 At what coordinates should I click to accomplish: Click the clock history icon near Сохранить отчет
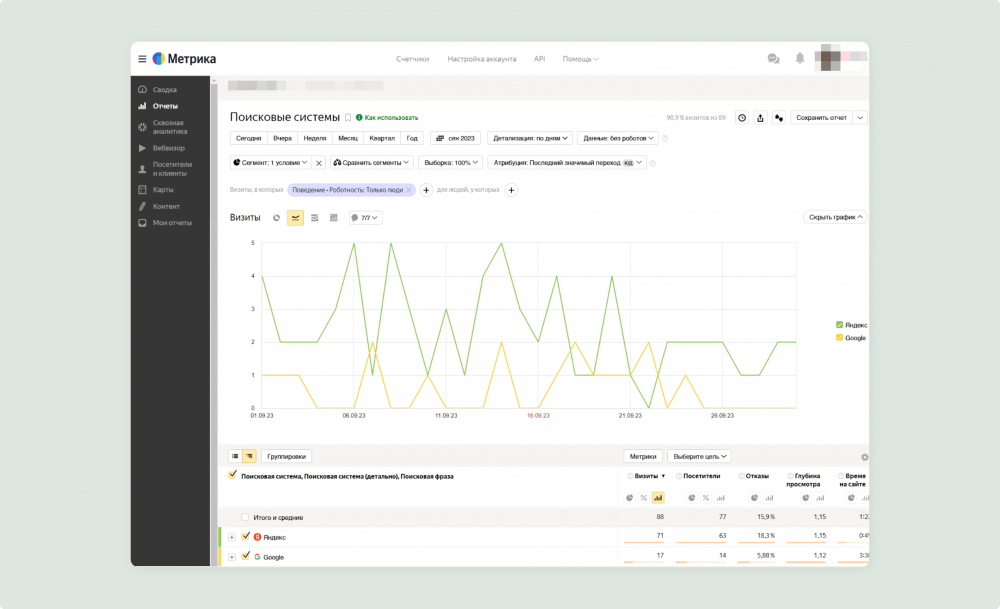pos(742,118)
